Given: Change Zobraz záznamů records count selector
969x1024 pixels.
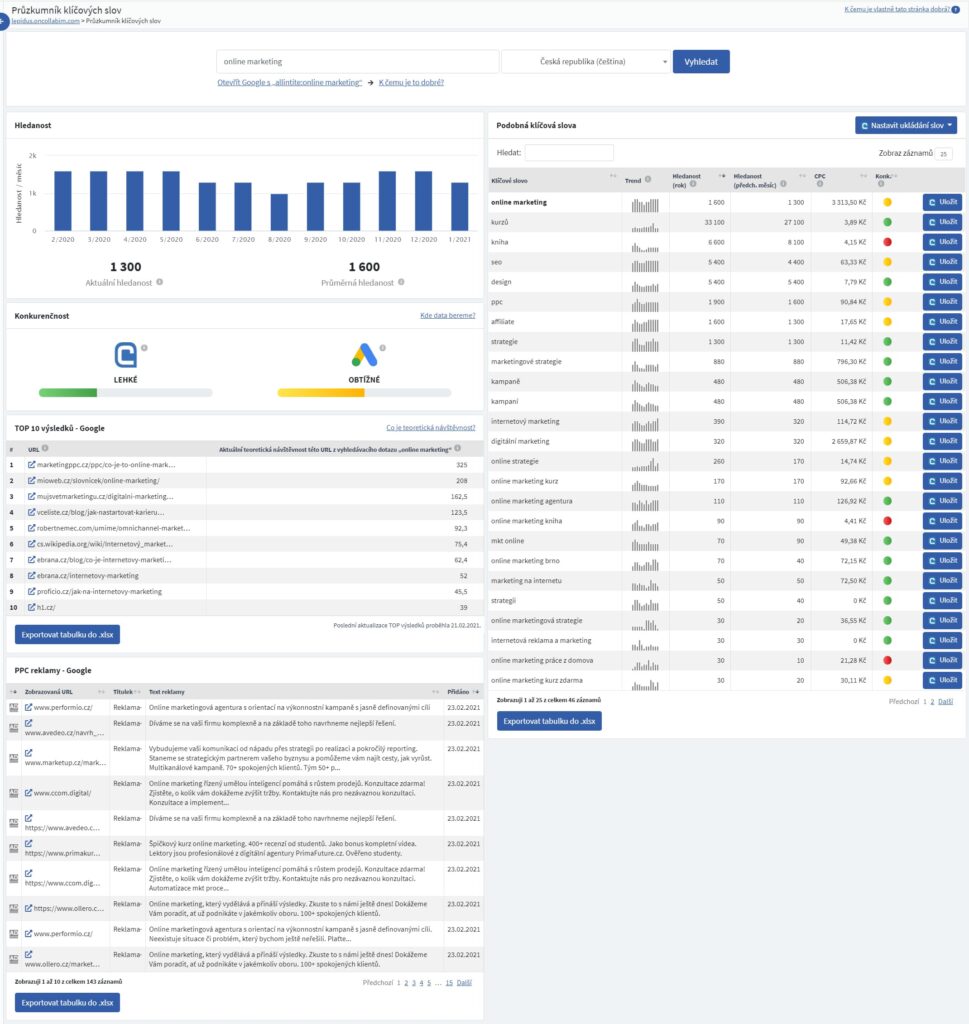Looking at the screenshot, I should tap(943, 153).
